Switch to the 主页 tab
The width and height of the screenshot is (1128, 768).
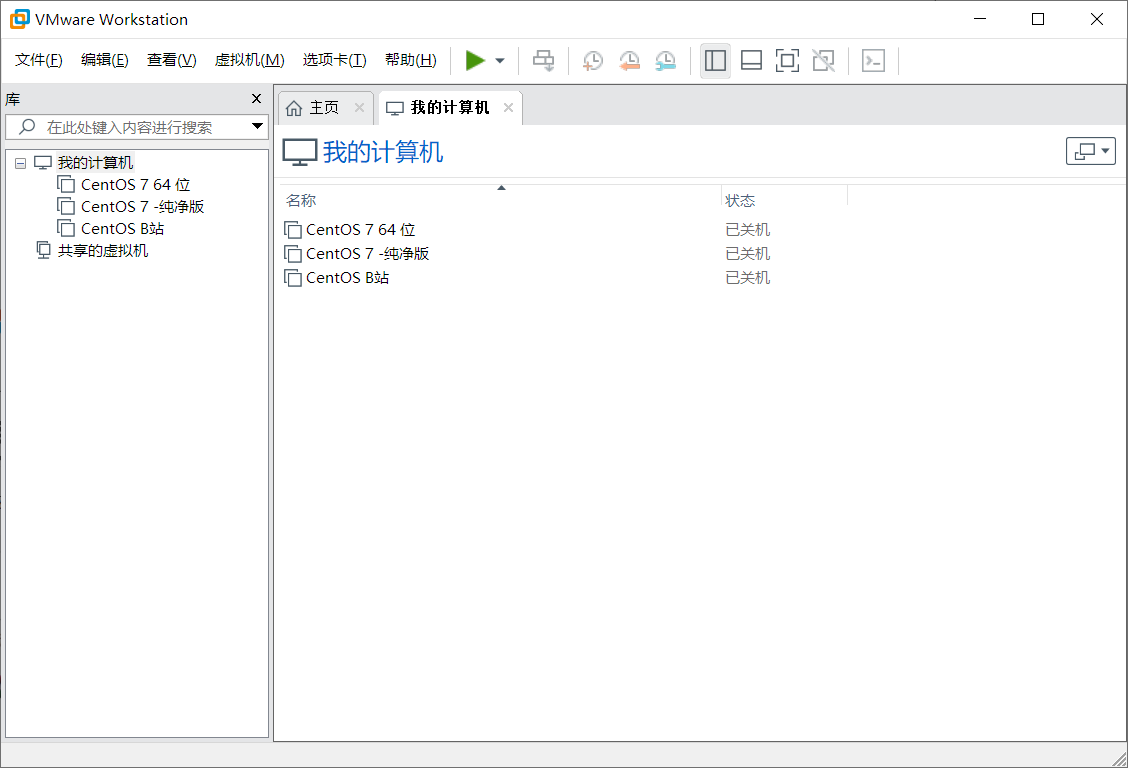coord(326,108)
